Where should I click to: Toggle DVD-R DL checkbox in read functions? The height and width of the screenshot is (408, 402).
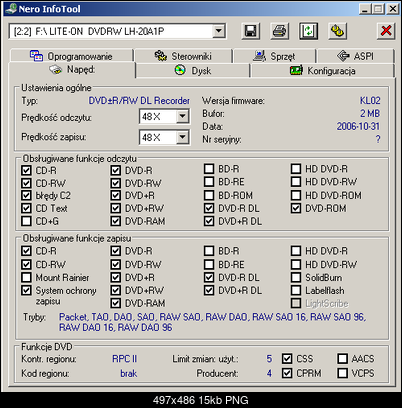click(209, 208)
